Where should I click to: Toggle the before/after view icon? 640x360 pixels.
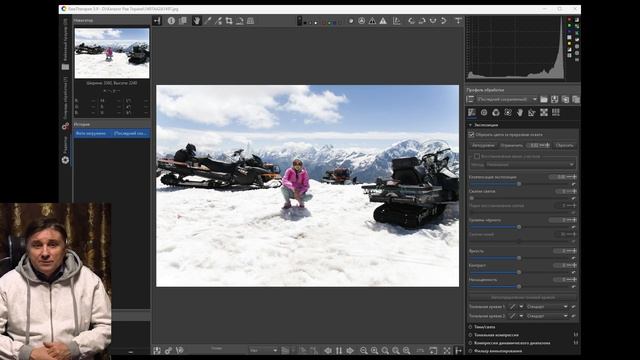click(182, 21)
